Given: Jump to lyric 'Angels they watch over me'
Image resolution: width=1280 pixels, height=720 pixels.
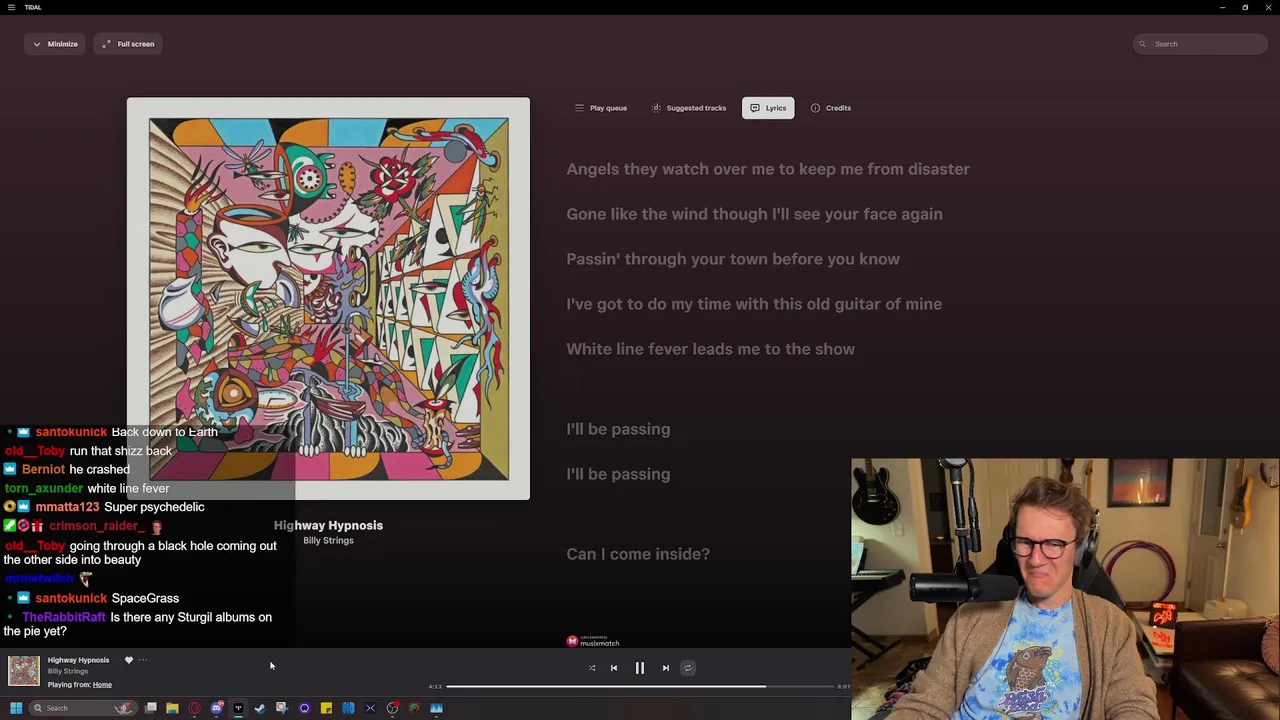Looking at the screenshot, I should point(768,169).
